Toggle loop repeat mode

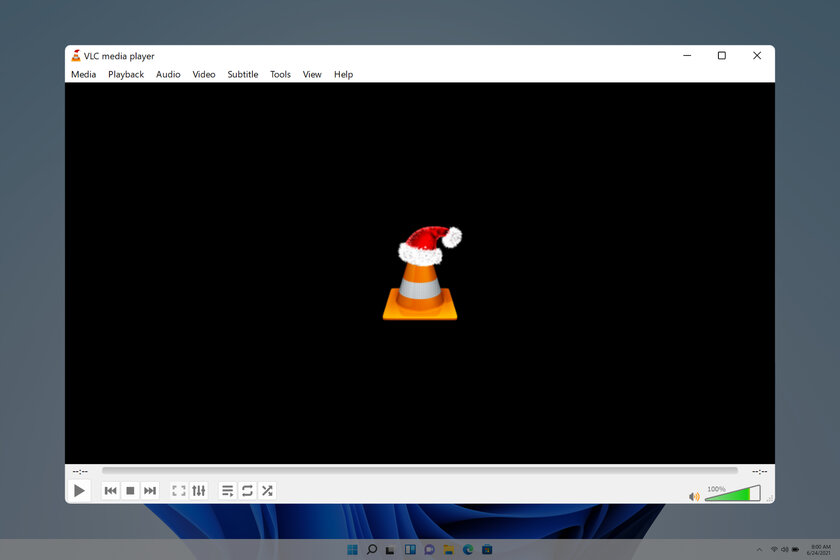point(247,490)
